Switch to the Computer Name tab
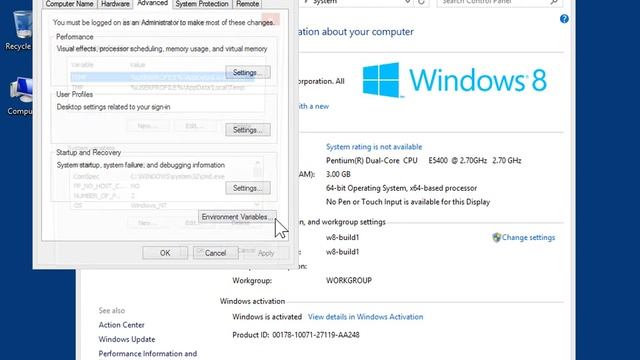Viewport: 640px width, 360px height. click(x=69, y=4)
